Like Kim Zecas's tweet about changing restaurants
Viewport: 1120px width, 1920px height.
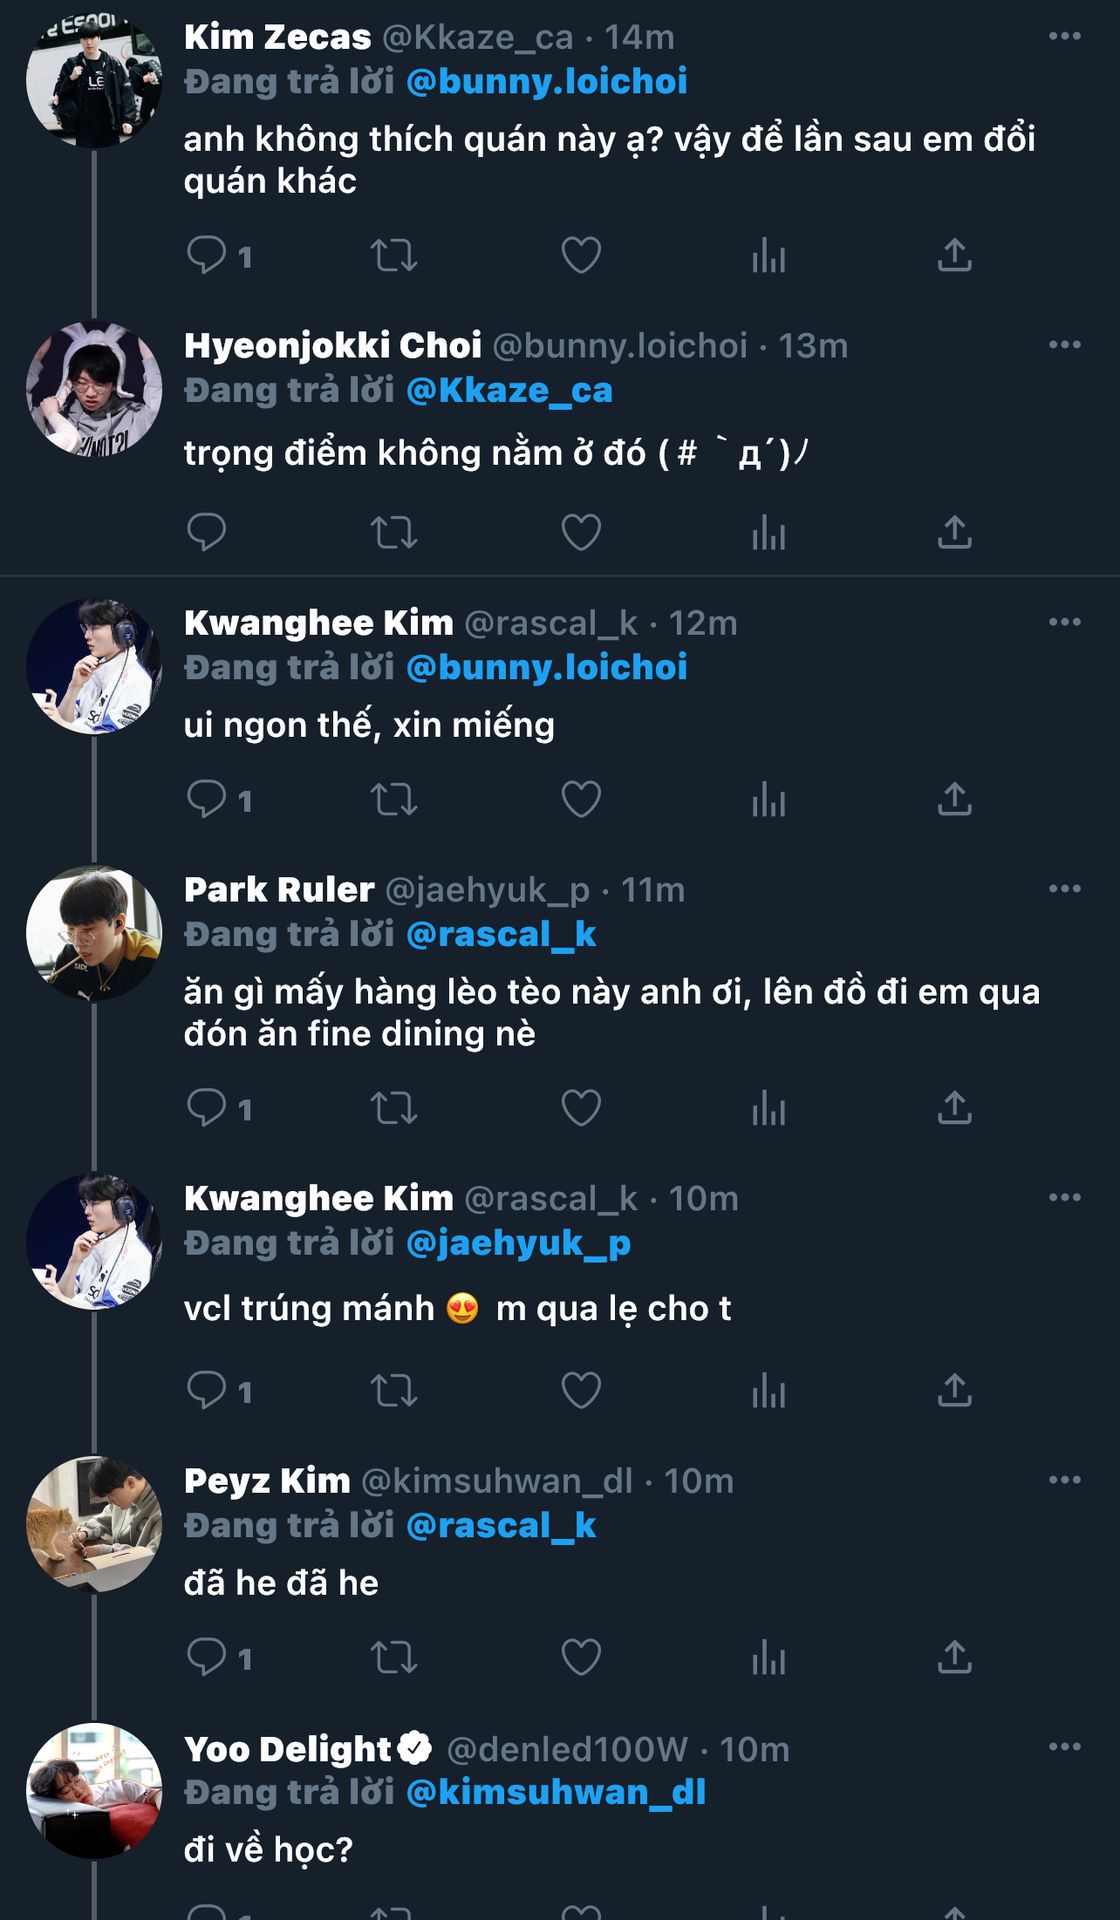pos(581,255)
